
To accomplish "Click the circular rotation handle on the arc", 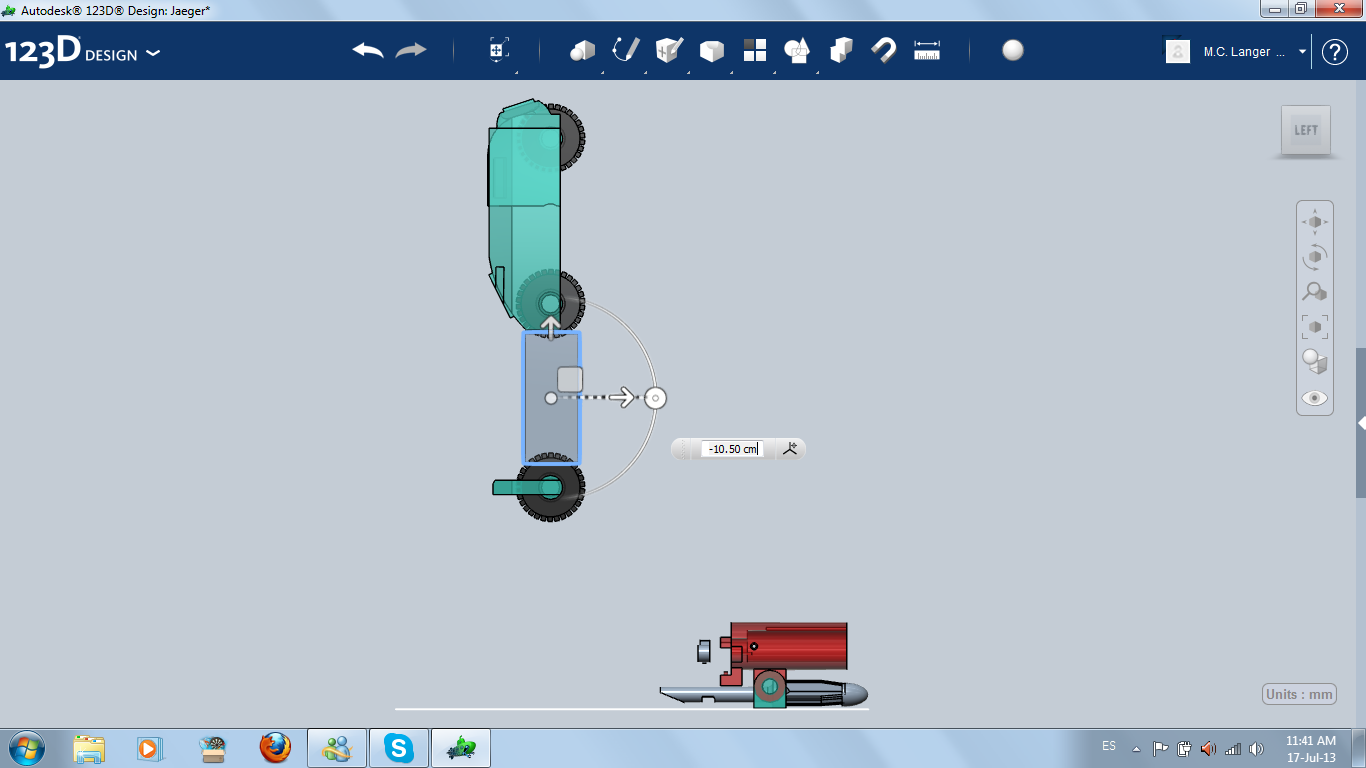I will [655, 399].
